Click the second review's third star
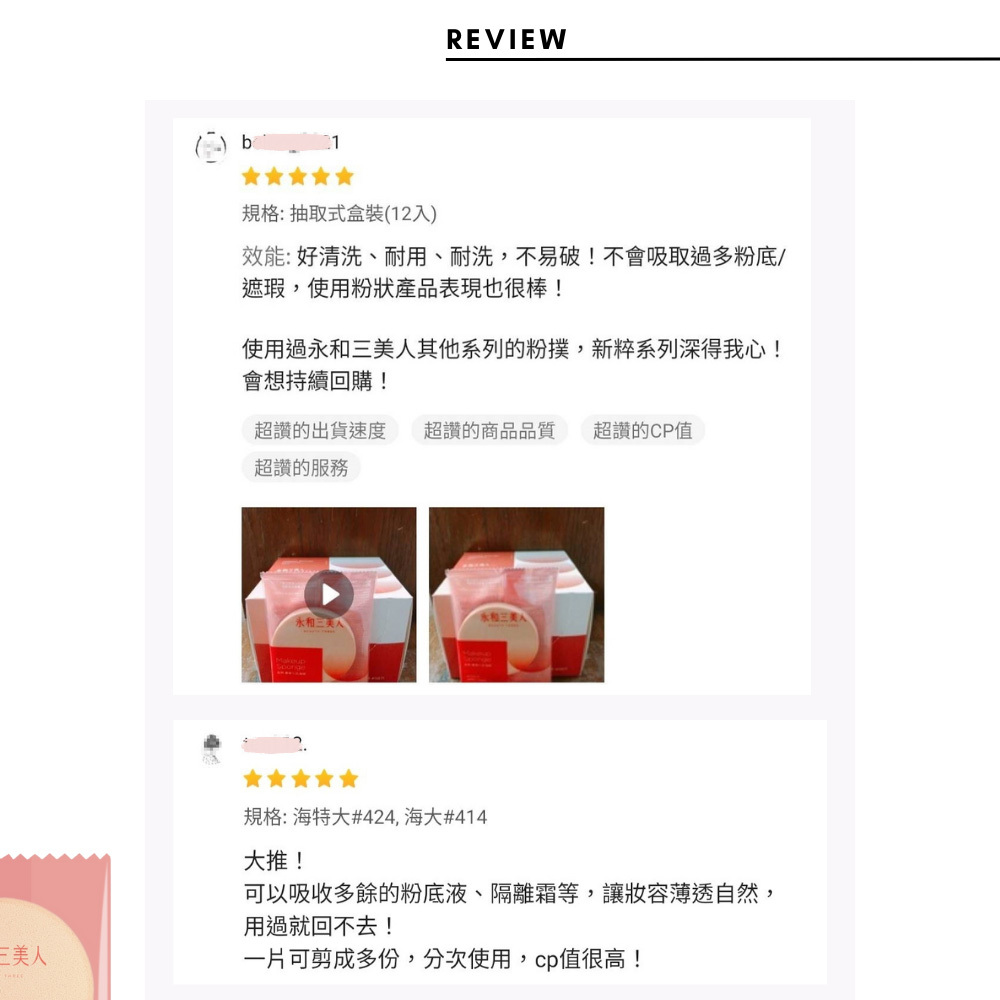 pyautogui.click(x=301, y=779)
